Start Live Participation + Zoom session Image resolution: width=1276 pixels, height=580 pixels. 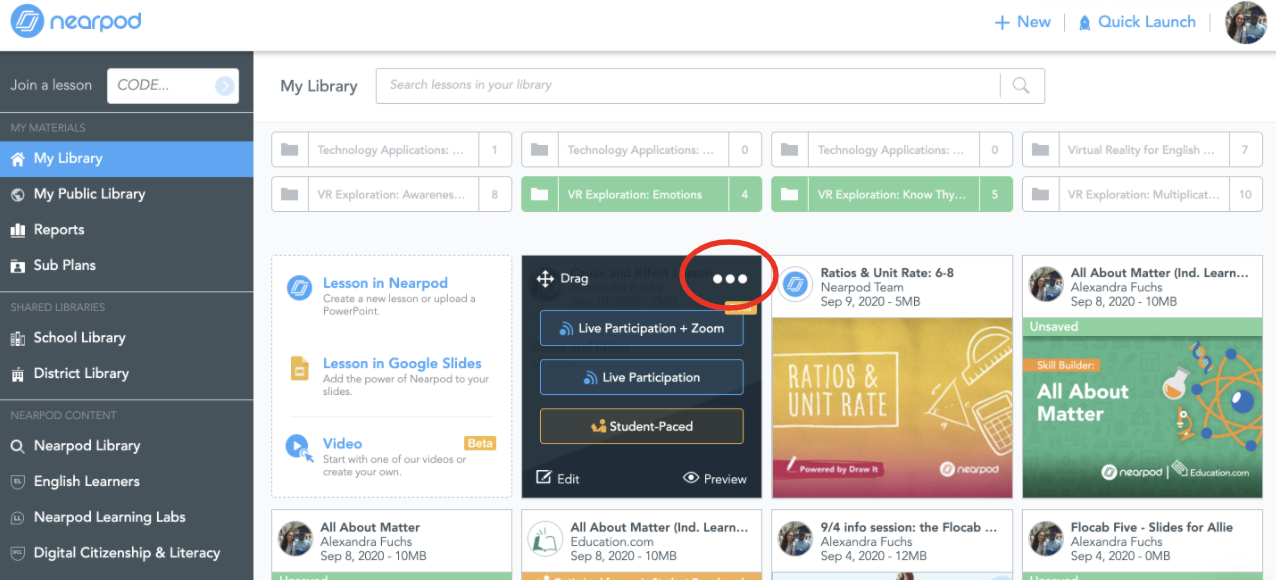641,328
